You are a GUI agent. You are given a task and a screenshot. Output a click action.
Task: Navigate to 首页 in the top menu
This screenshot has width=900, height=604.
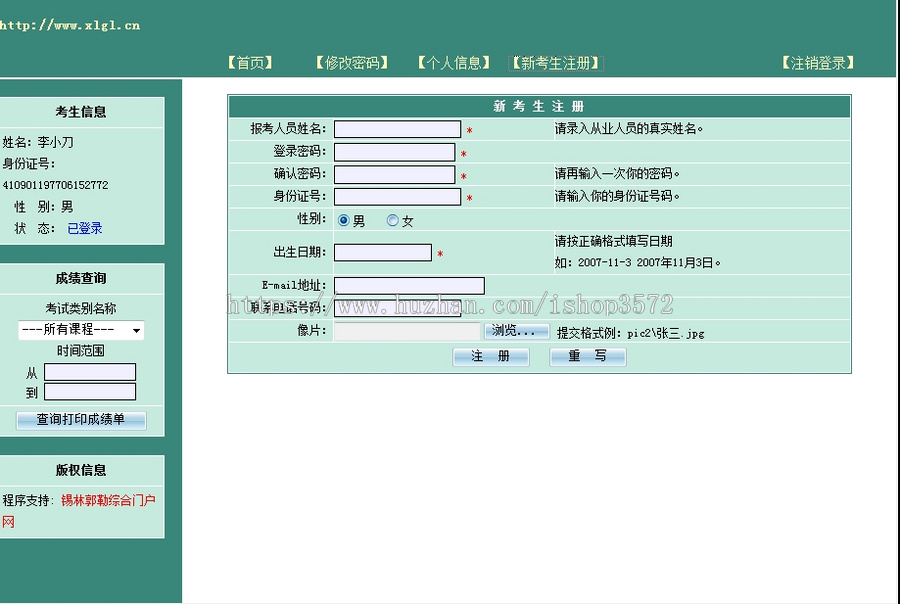[248, 62]
